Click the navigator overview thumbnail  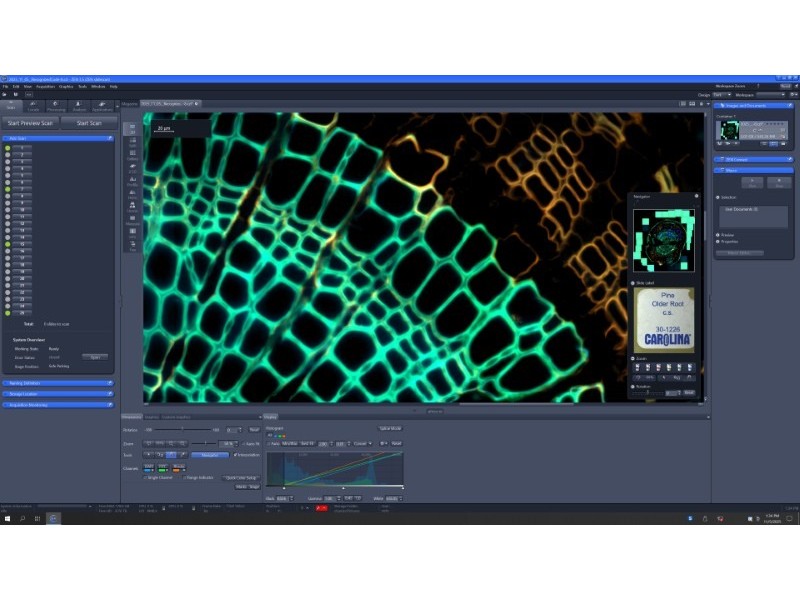[x=664, y=240]
